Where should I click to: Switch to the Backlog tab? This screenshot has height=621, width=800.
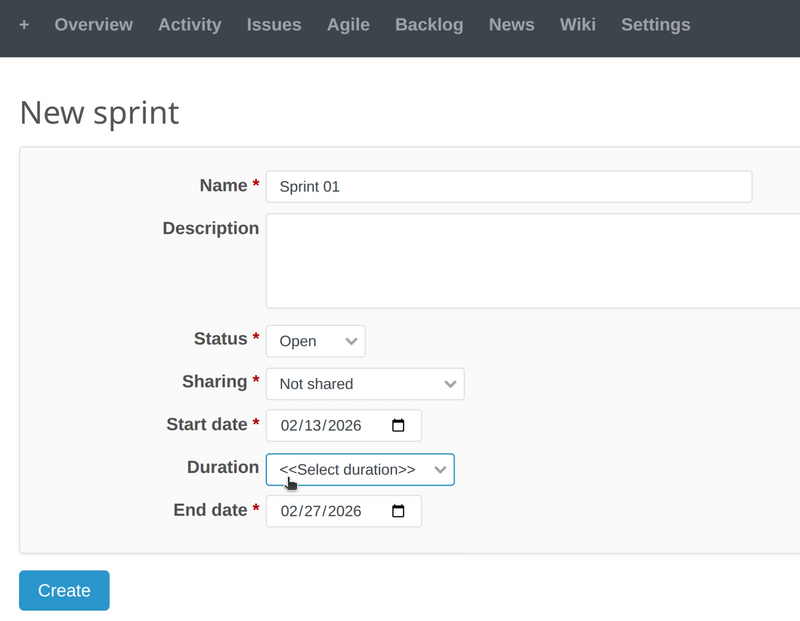coord(429,25)
